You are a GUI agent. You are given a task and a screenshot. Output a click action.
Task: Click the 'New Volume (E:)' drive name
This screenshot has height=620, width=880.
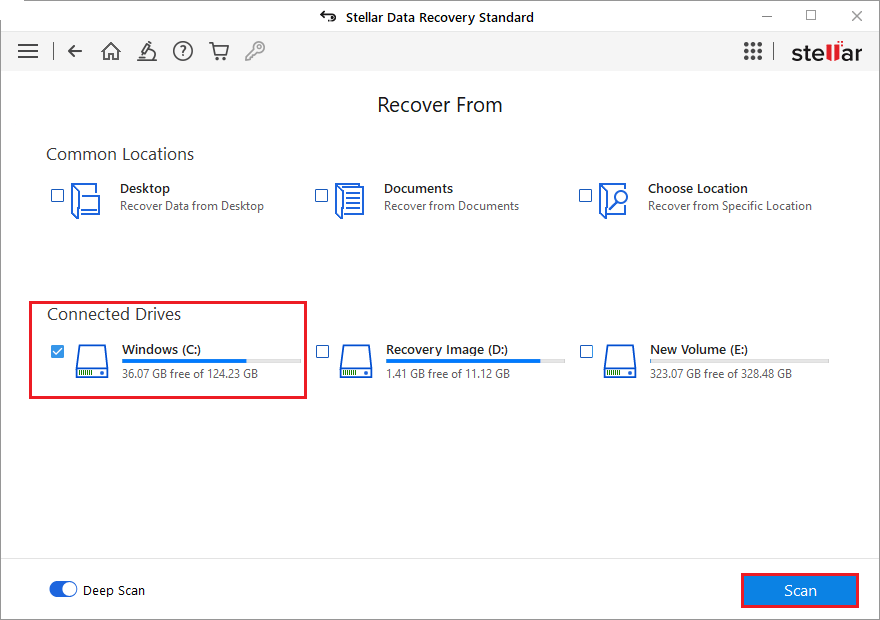699,350
